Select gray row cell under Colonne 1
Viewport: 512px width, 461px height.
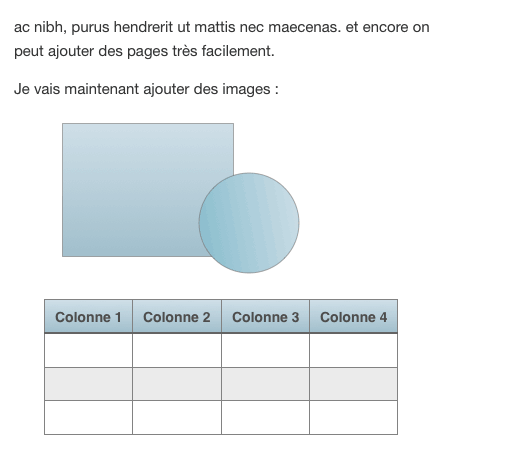[88, 384]
